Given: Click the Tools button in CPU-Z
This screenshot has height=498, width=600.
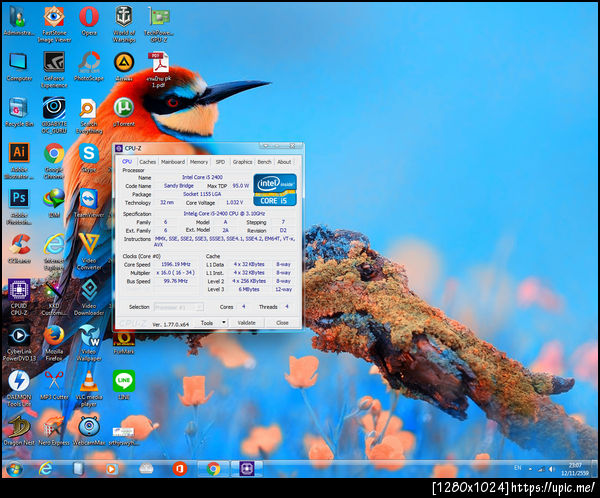Looking at the screenshot, I should (207, 323).
